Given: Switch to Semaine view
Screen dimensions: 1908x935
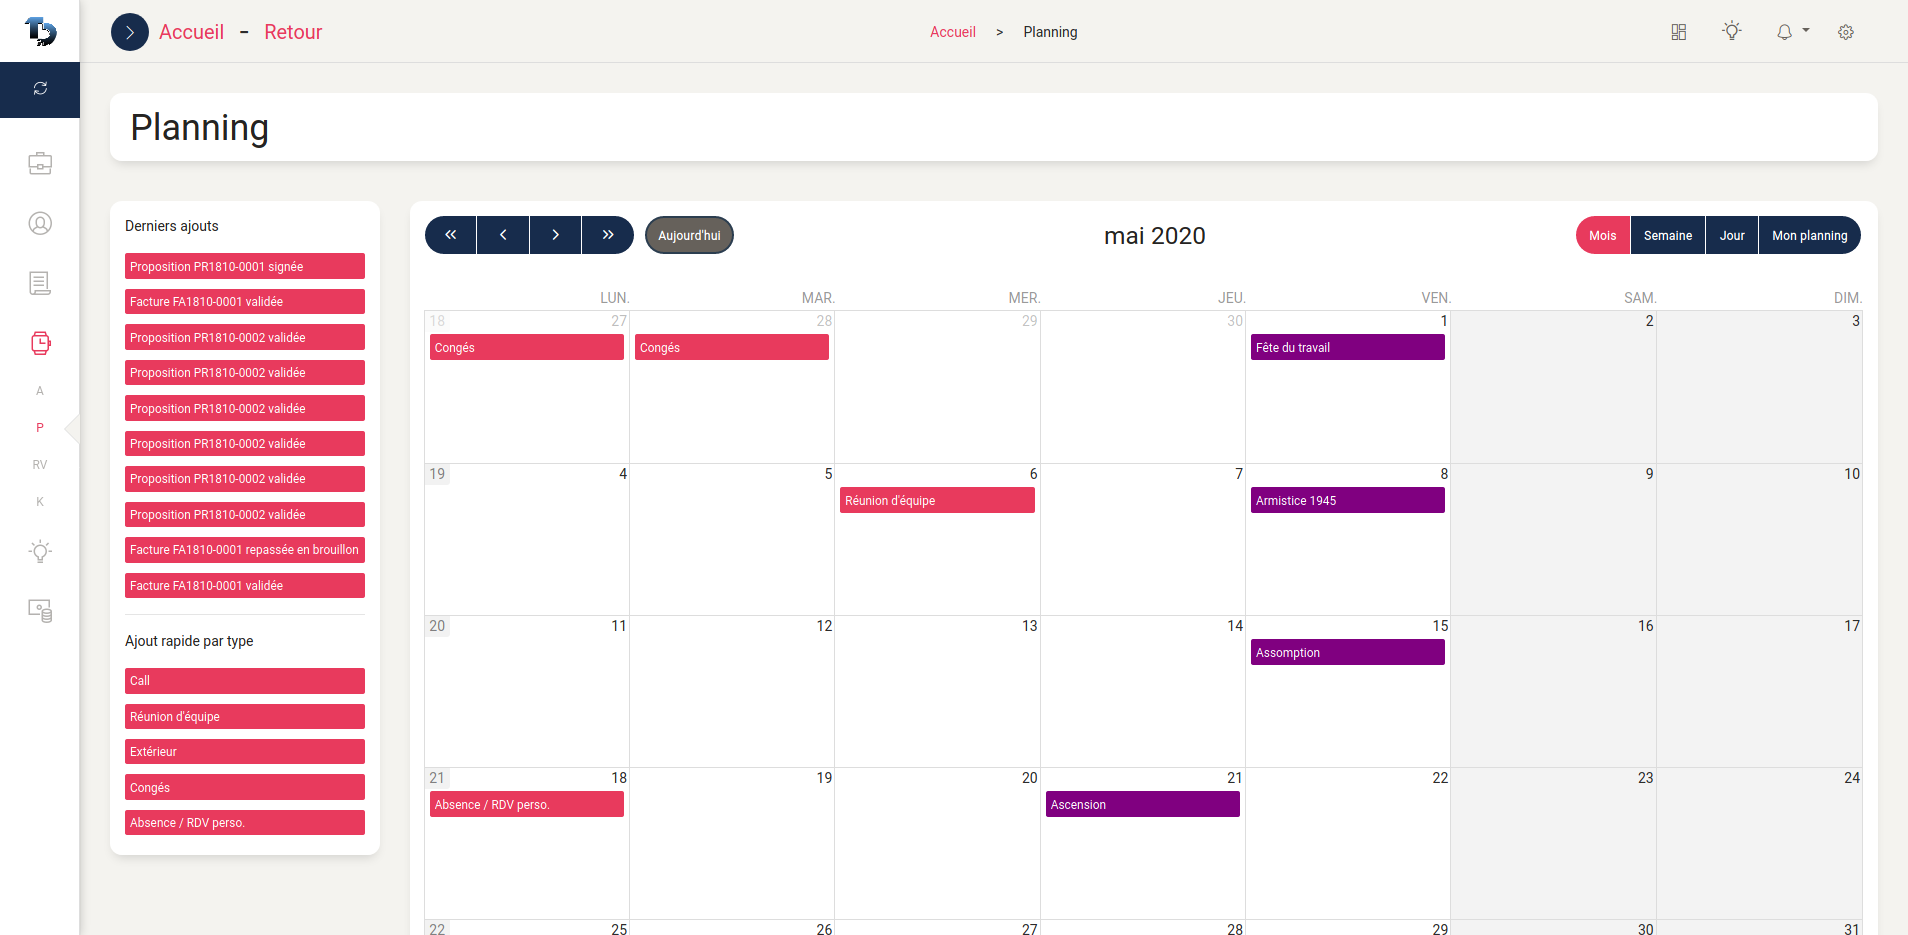Looking at the screenshot, I should click(x=1668, y=235).
